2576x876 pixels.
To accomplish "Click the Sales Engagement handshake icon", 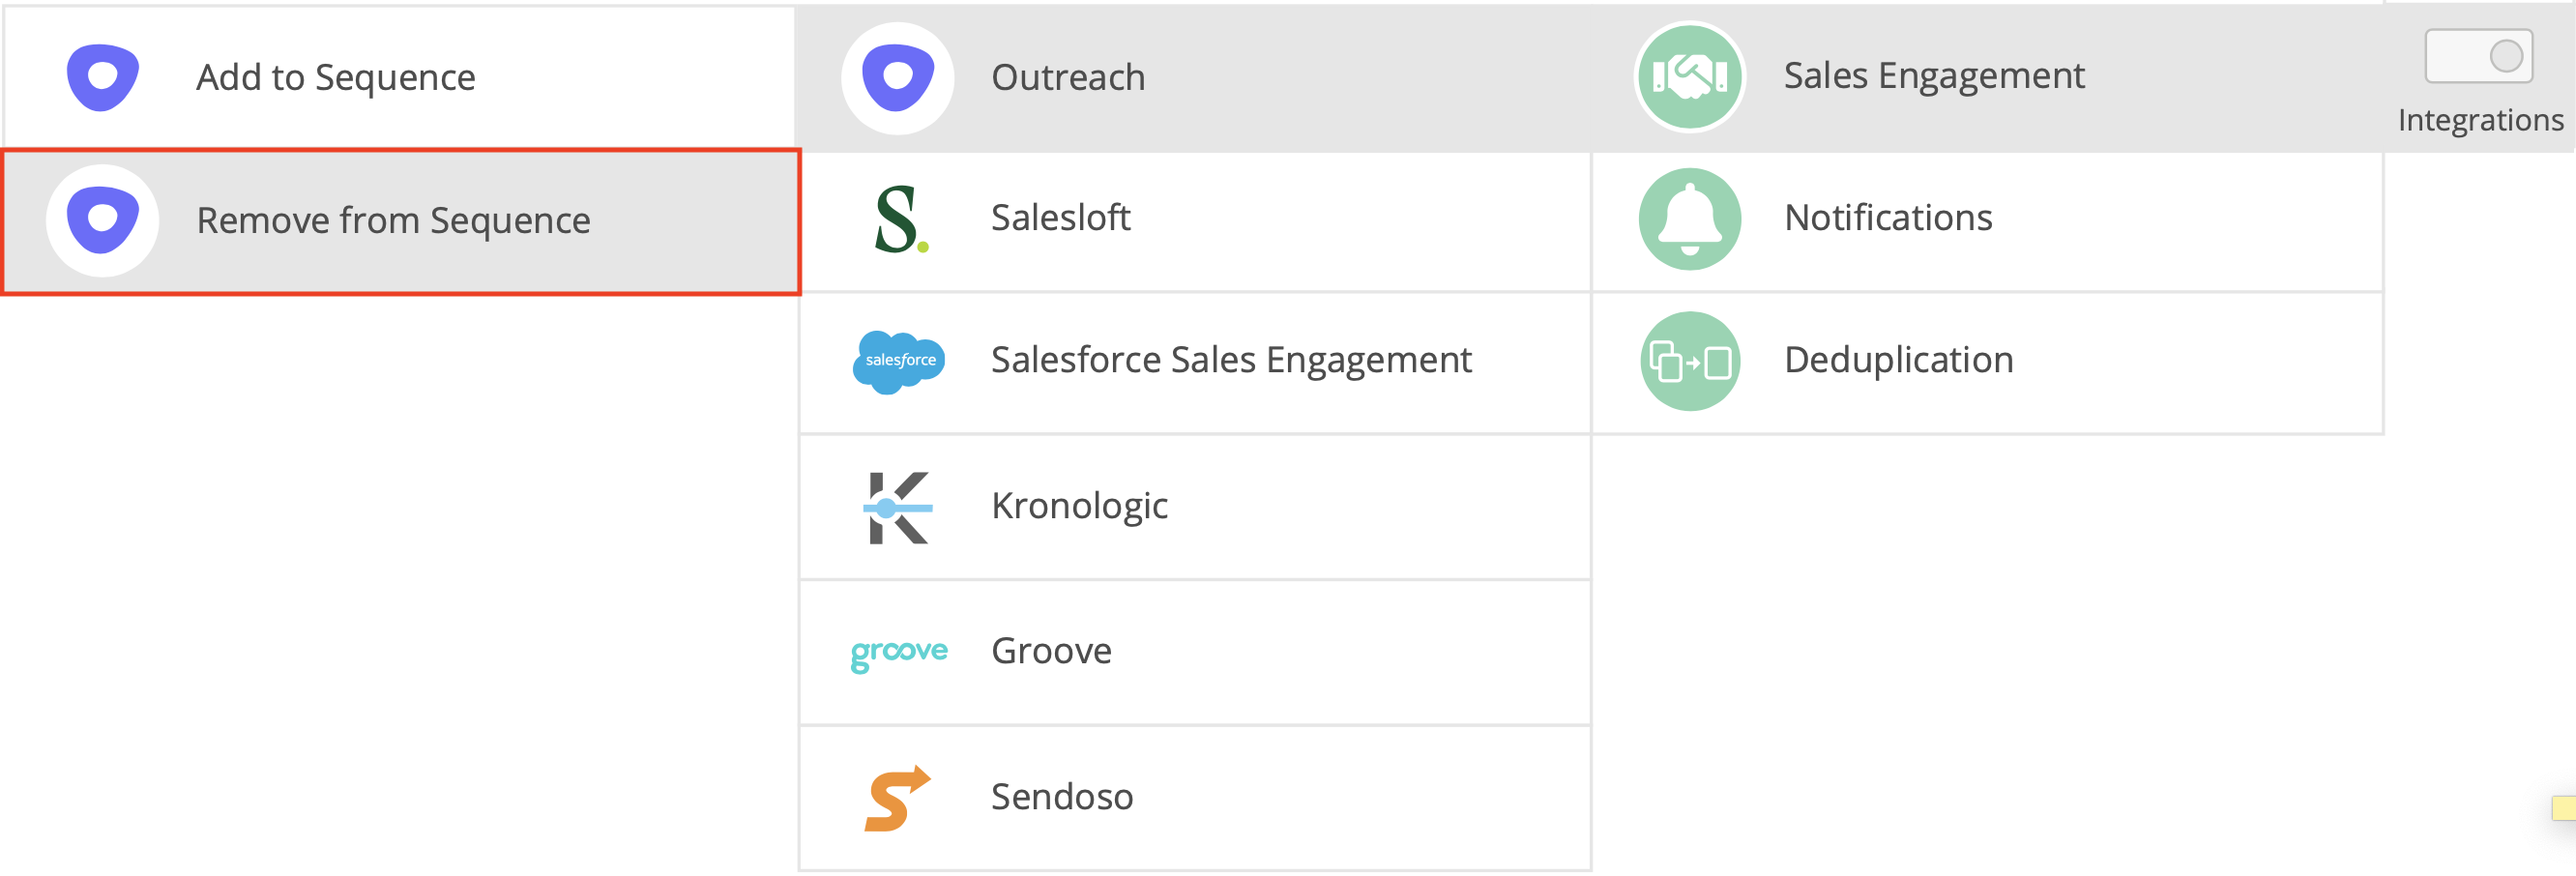I will 1690,77.
